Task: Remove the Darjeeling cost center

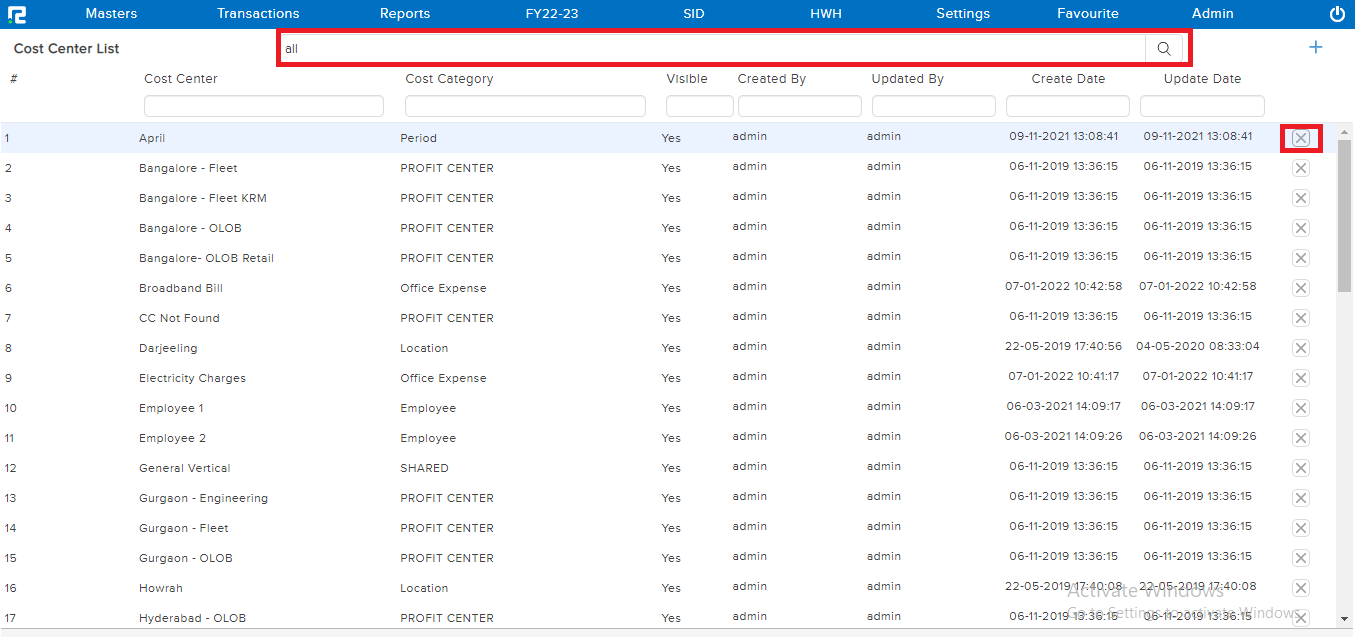Action: point(1300,348)
